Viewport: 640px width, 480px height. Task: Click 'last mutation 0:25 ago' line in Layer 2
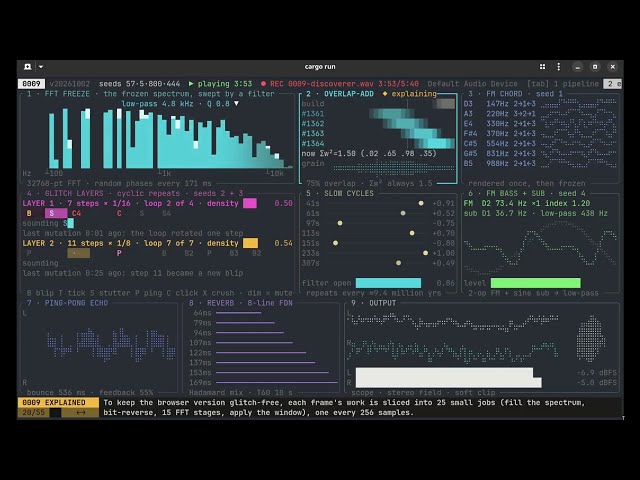tap(133, 273)
